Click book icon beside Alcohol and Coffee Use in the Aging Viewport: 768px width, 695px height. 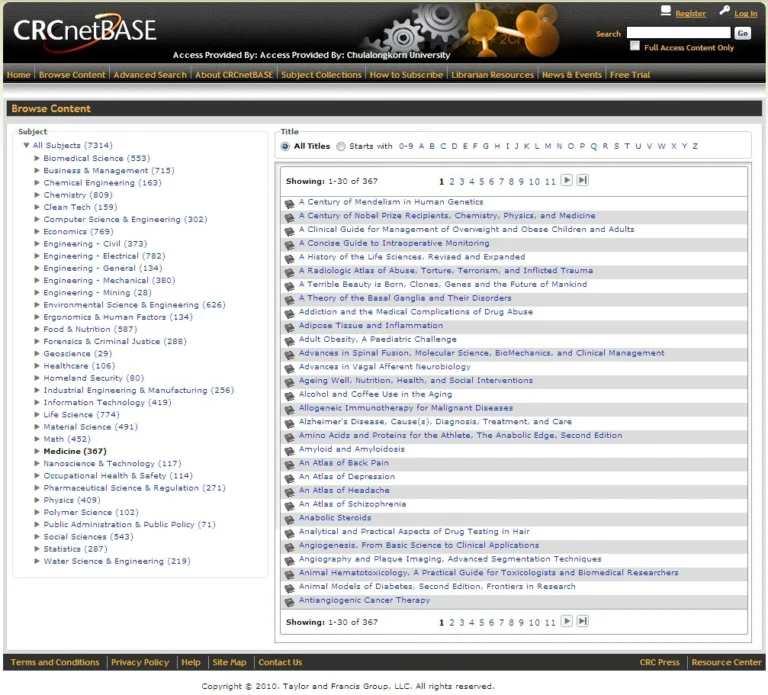pos(289,395)
